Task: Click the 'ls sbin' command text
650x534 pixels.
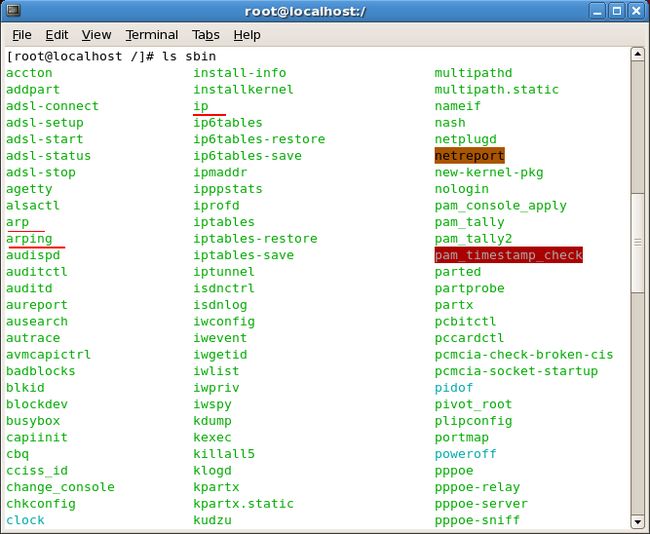Action: 189,56
